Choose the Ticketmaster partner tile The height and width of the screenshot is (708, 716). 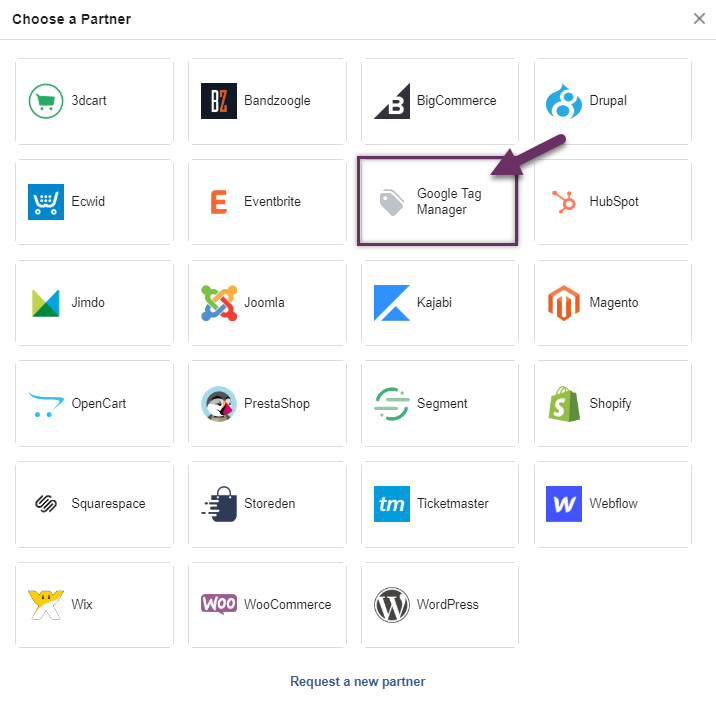click(x=440, y=504)
